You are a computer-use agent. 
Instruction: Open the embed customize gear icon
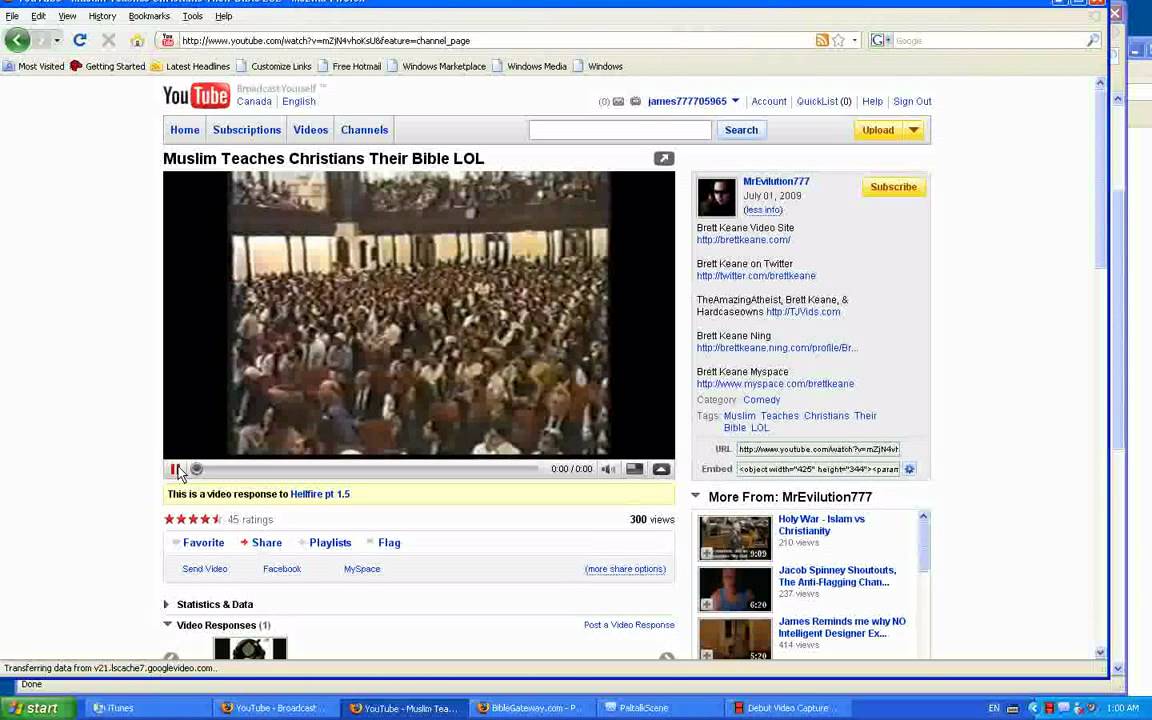pyautogui.click(x=910, y=469)
